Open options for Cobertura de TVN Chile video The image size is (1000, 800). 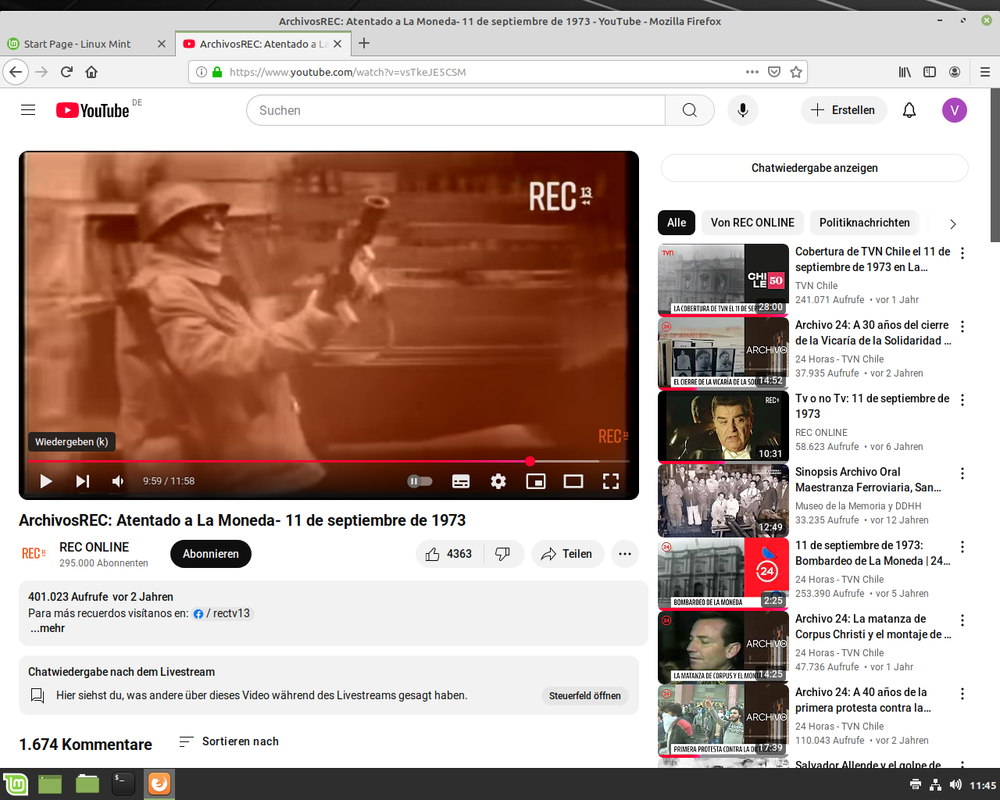[962, 253]
